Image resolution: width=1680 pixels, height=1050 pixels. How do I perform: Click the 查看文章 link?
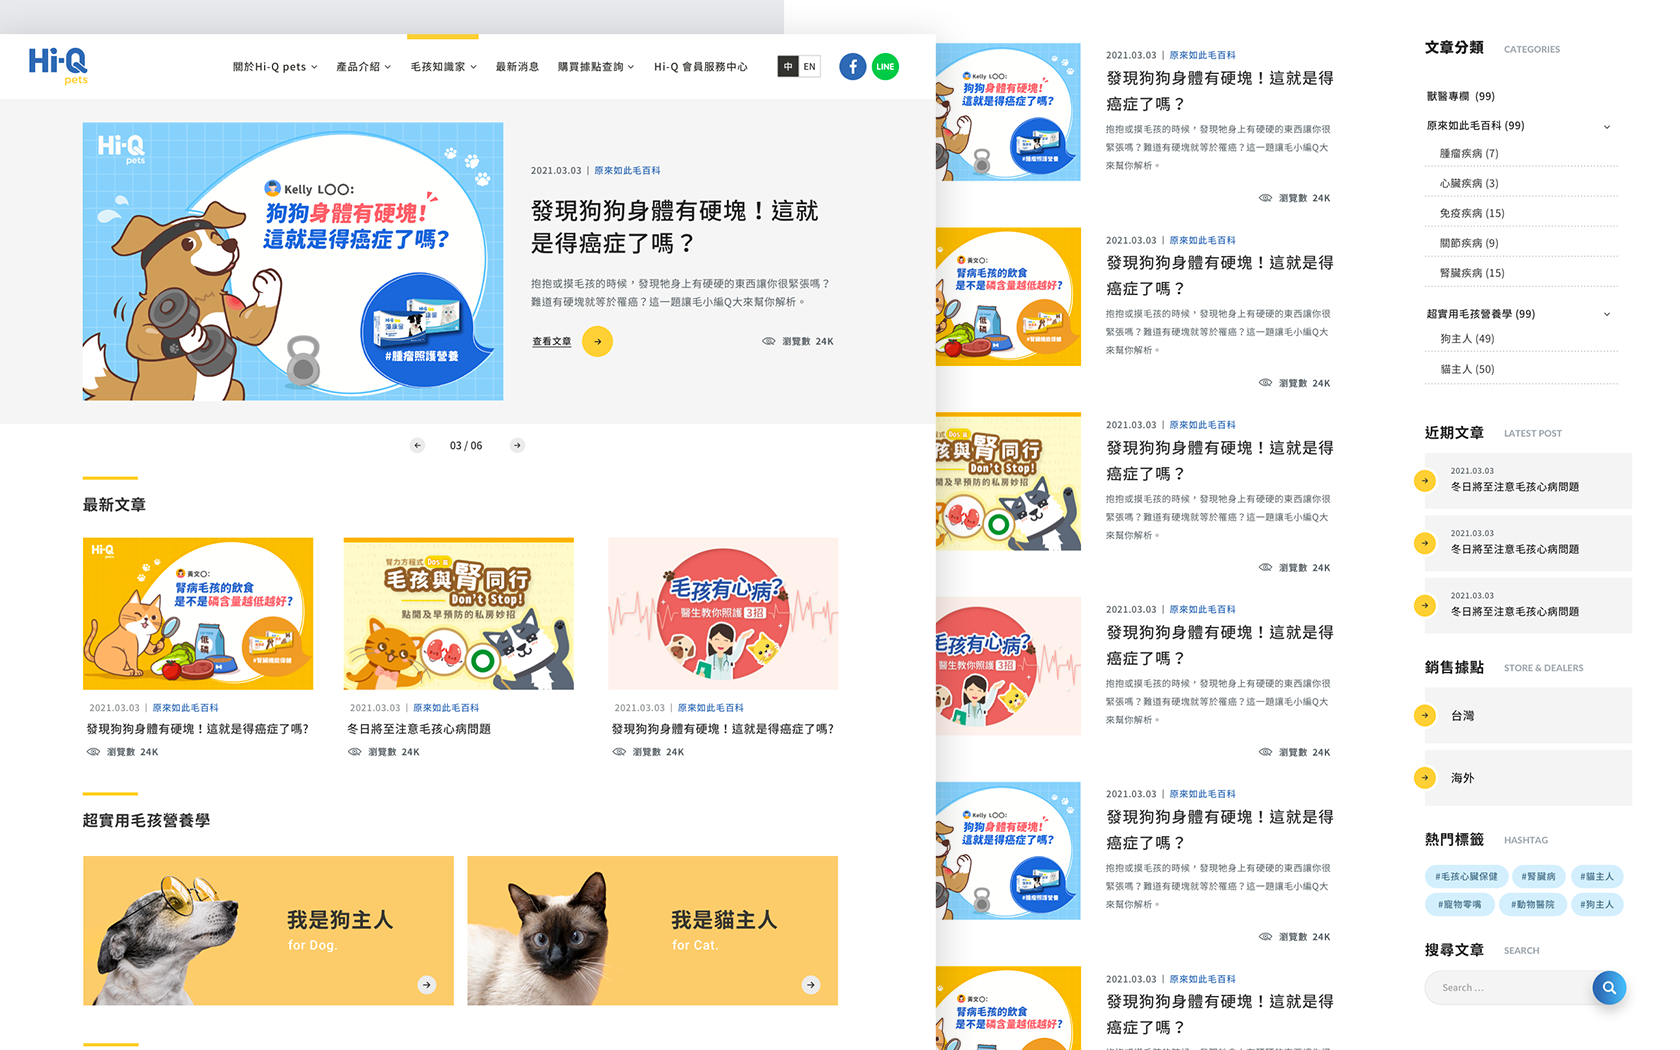(552, 342)
